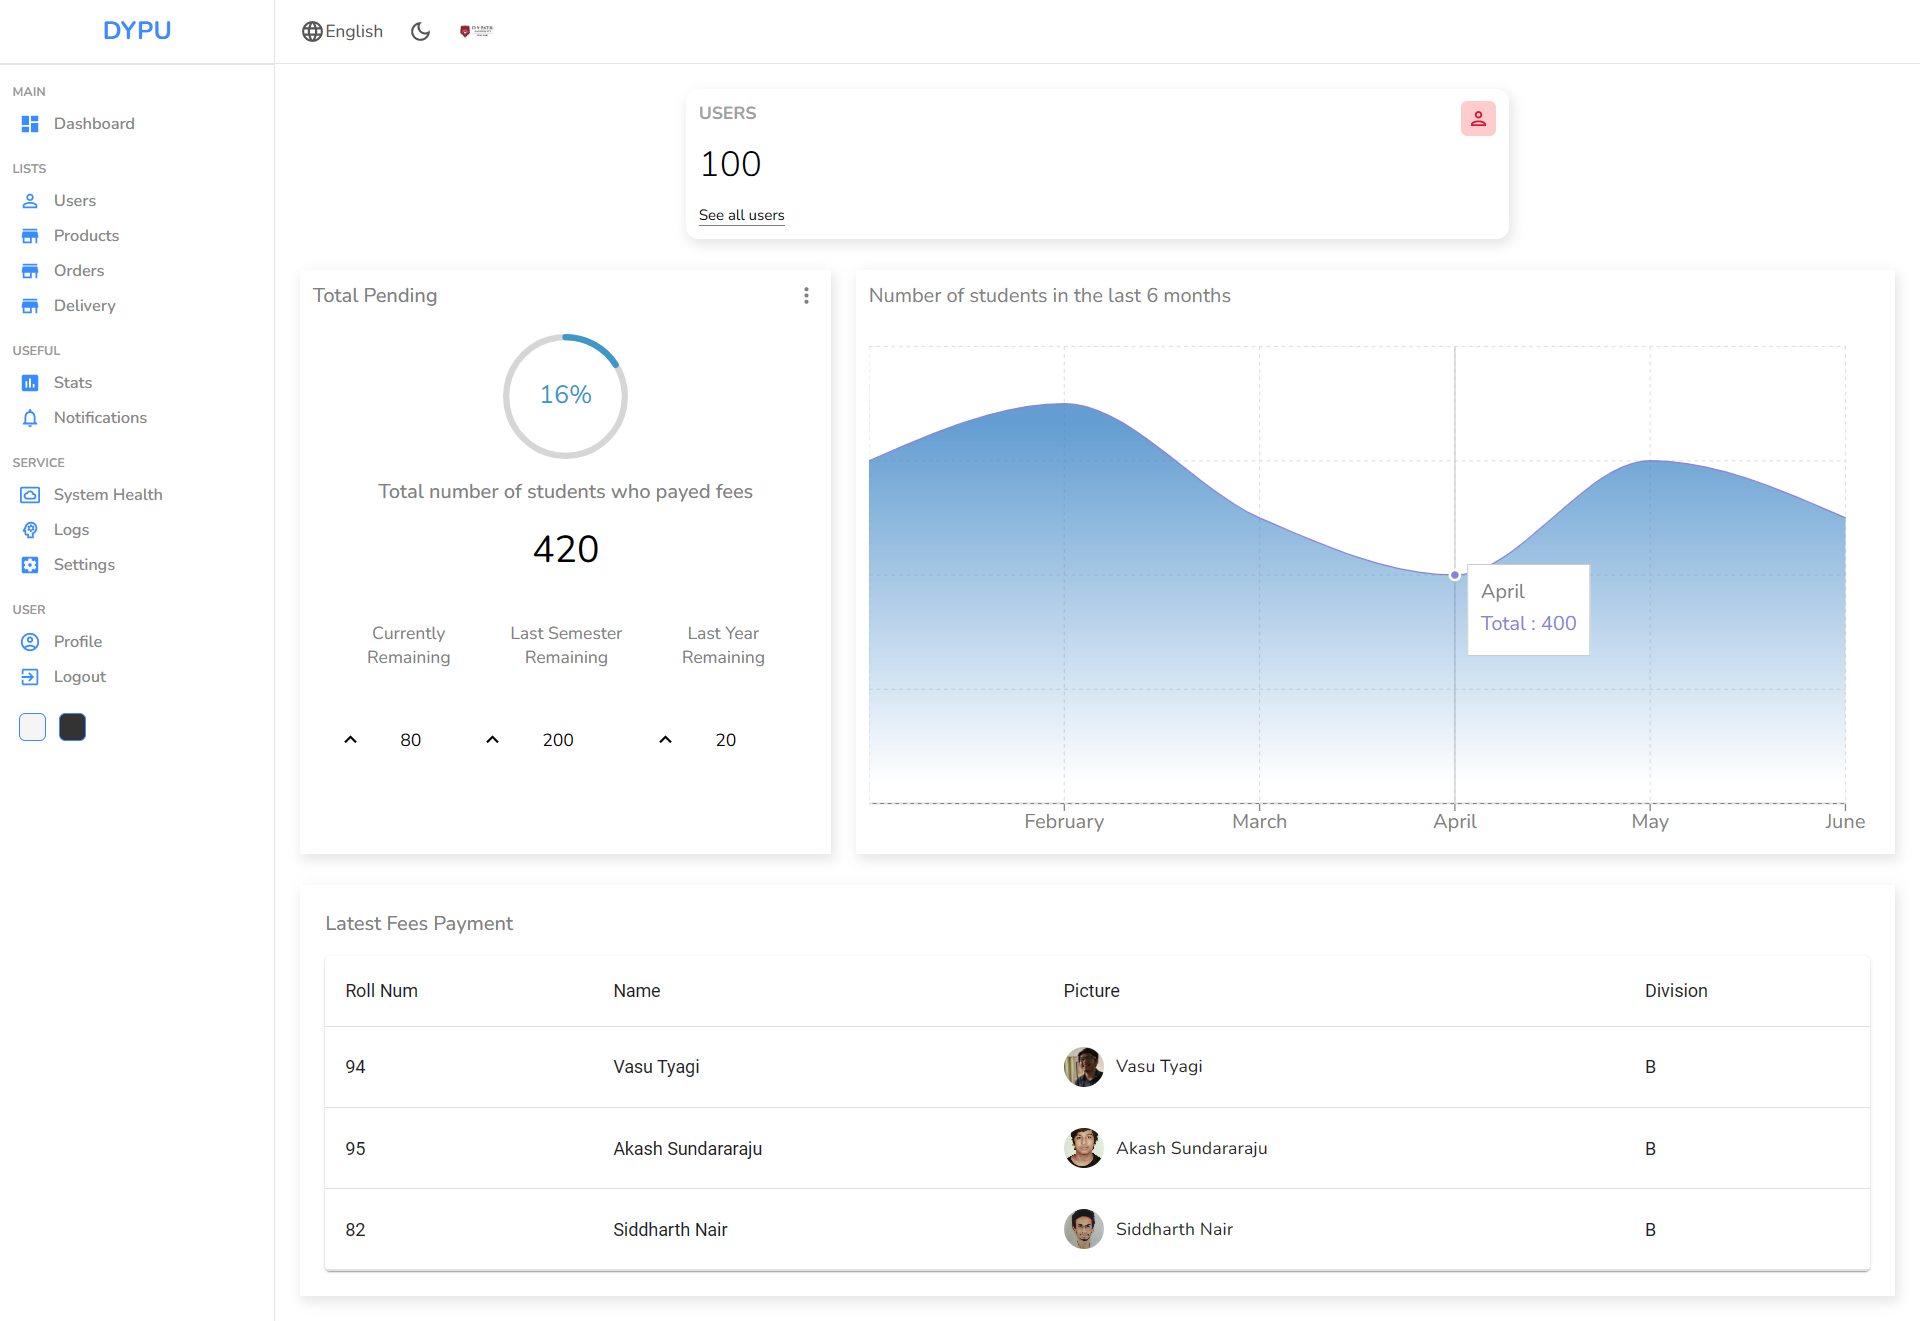Click chevron next to Currently Remaining 80
Image resolution: width=1920 pixels, height=1321 pixels.
[x=350, y=740]
